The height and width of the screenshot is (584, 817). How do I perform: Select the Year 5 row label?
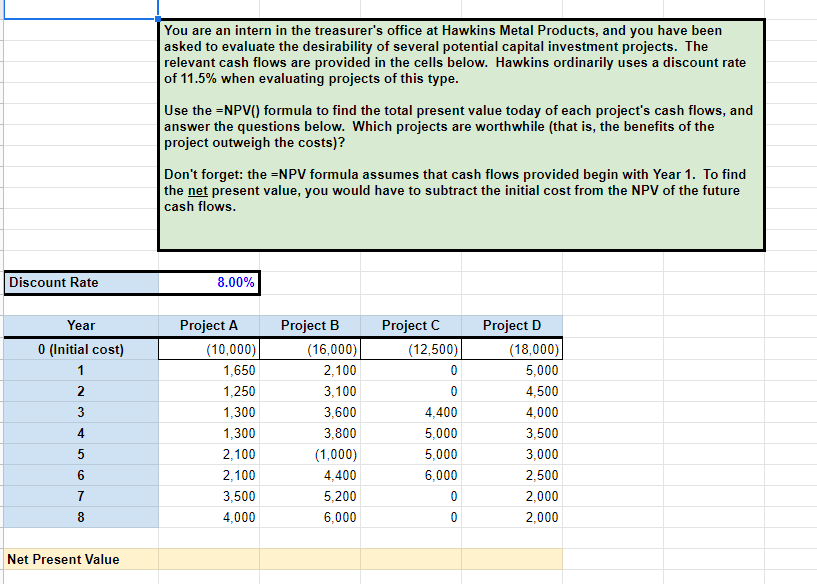coord(80,454)
